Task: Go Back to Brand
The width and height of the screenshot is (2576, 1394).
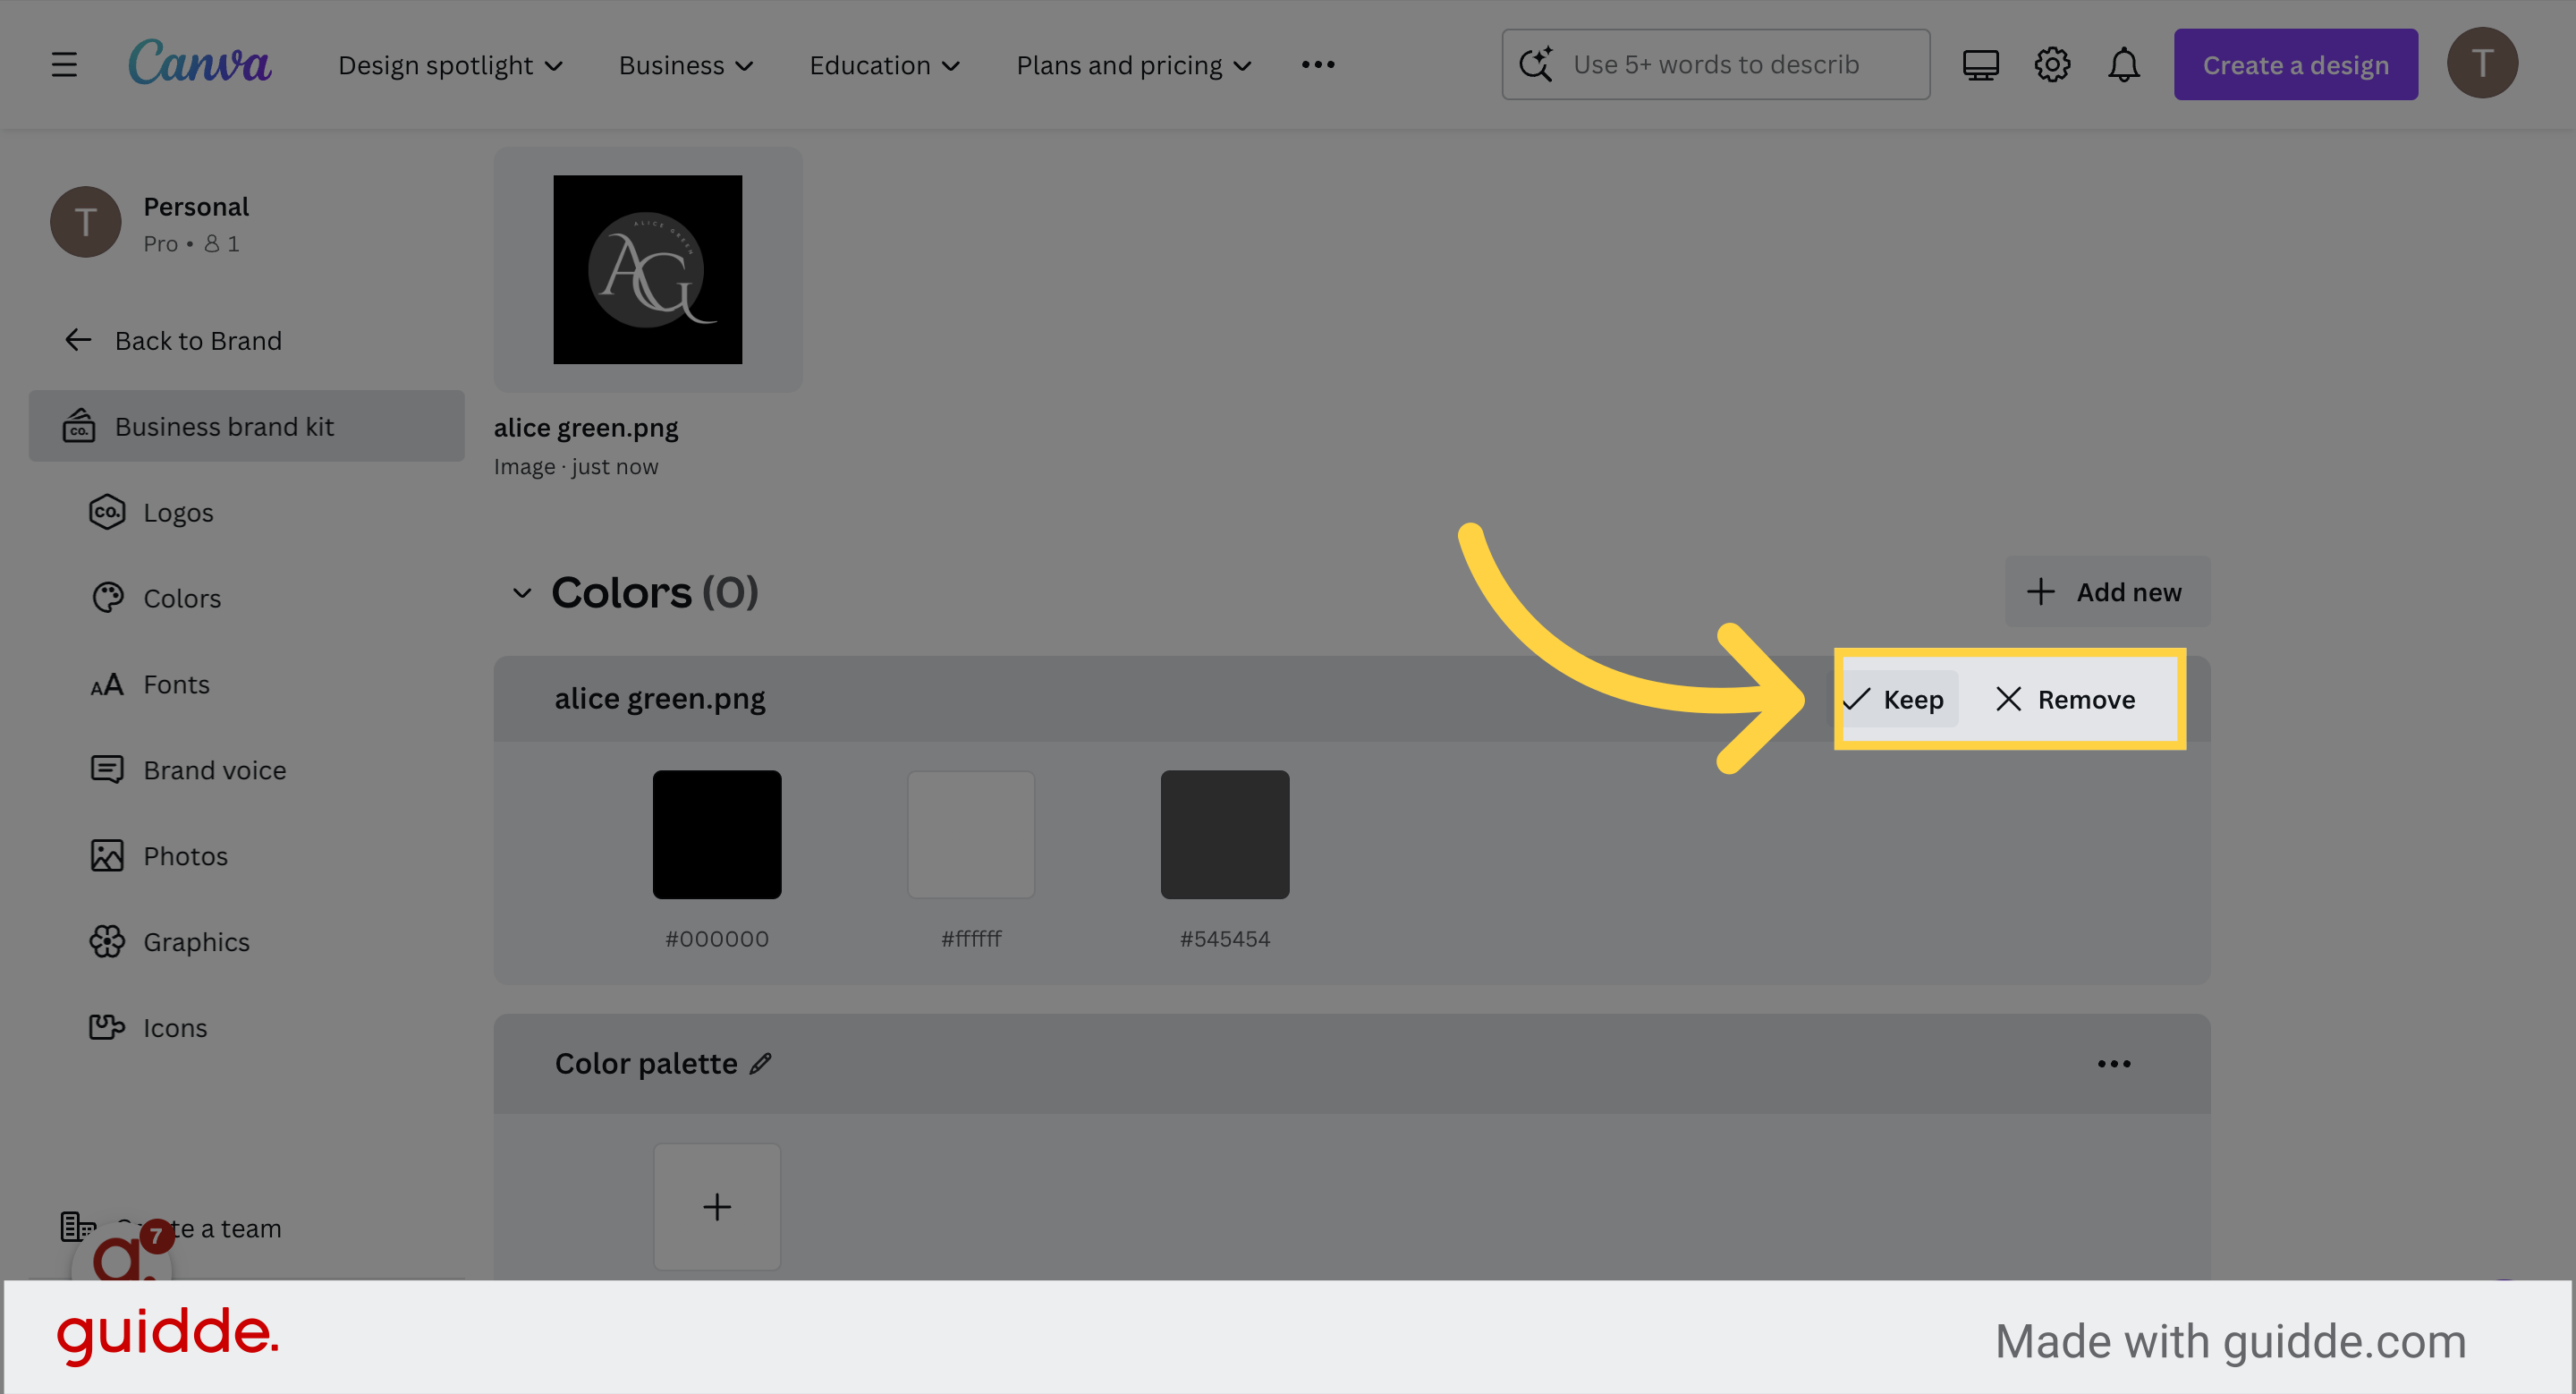Action: pos(197,340)
